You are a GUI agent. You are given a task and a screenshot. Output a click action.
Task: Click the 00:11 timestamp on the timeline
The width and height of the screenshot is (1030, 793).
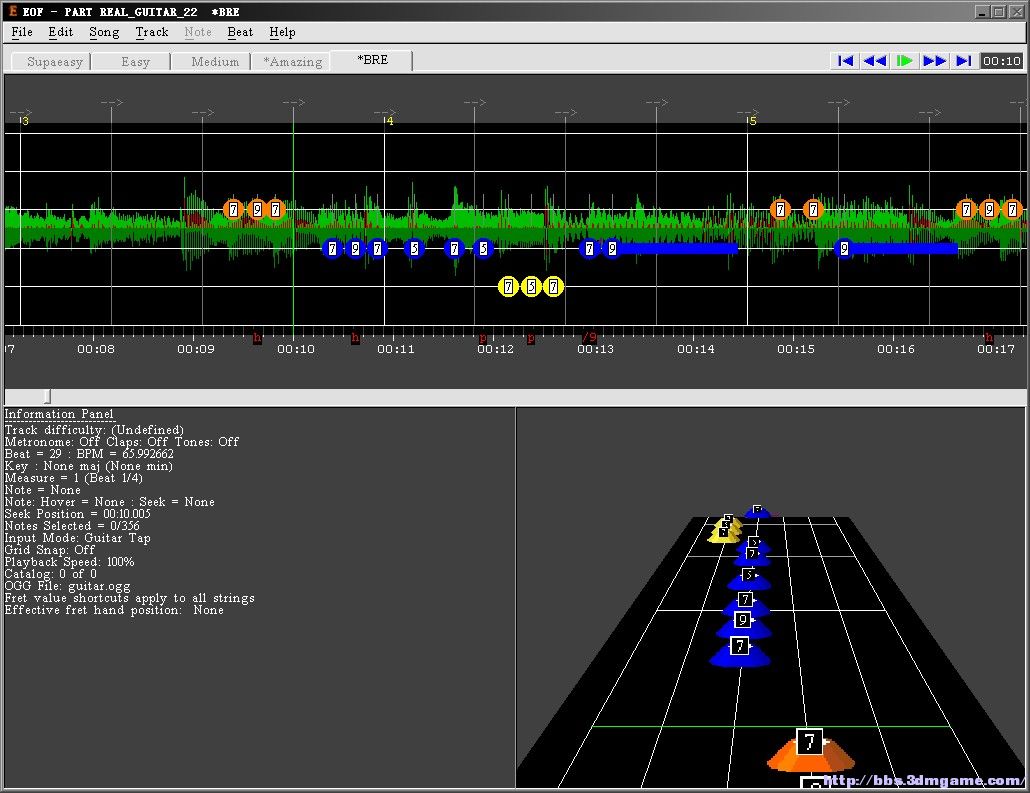pyautogui.click(x=395, y=349)
